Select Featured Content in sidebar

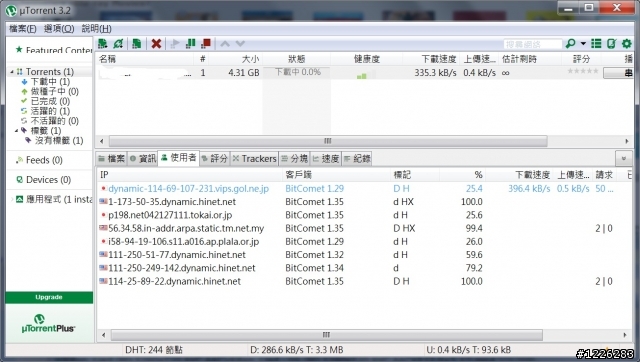tap(54, 50)
